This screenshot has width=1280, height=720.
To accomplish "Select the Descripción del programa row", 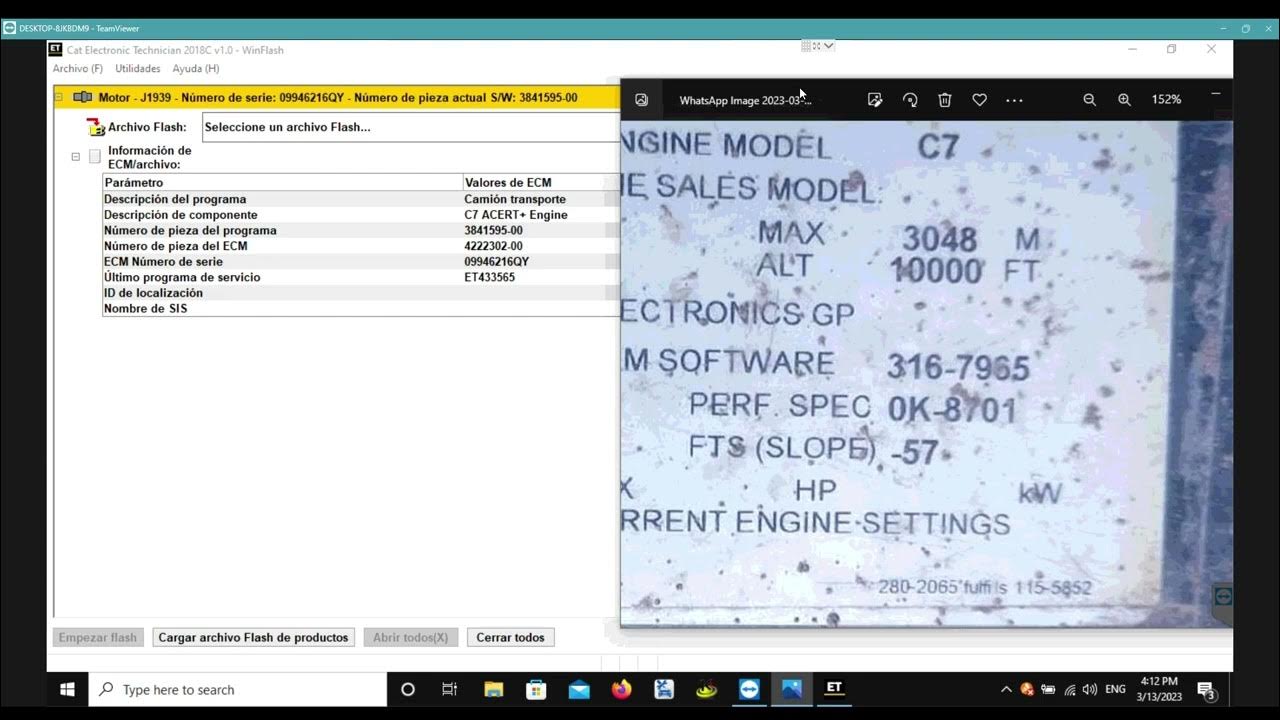I will point(361,199).
